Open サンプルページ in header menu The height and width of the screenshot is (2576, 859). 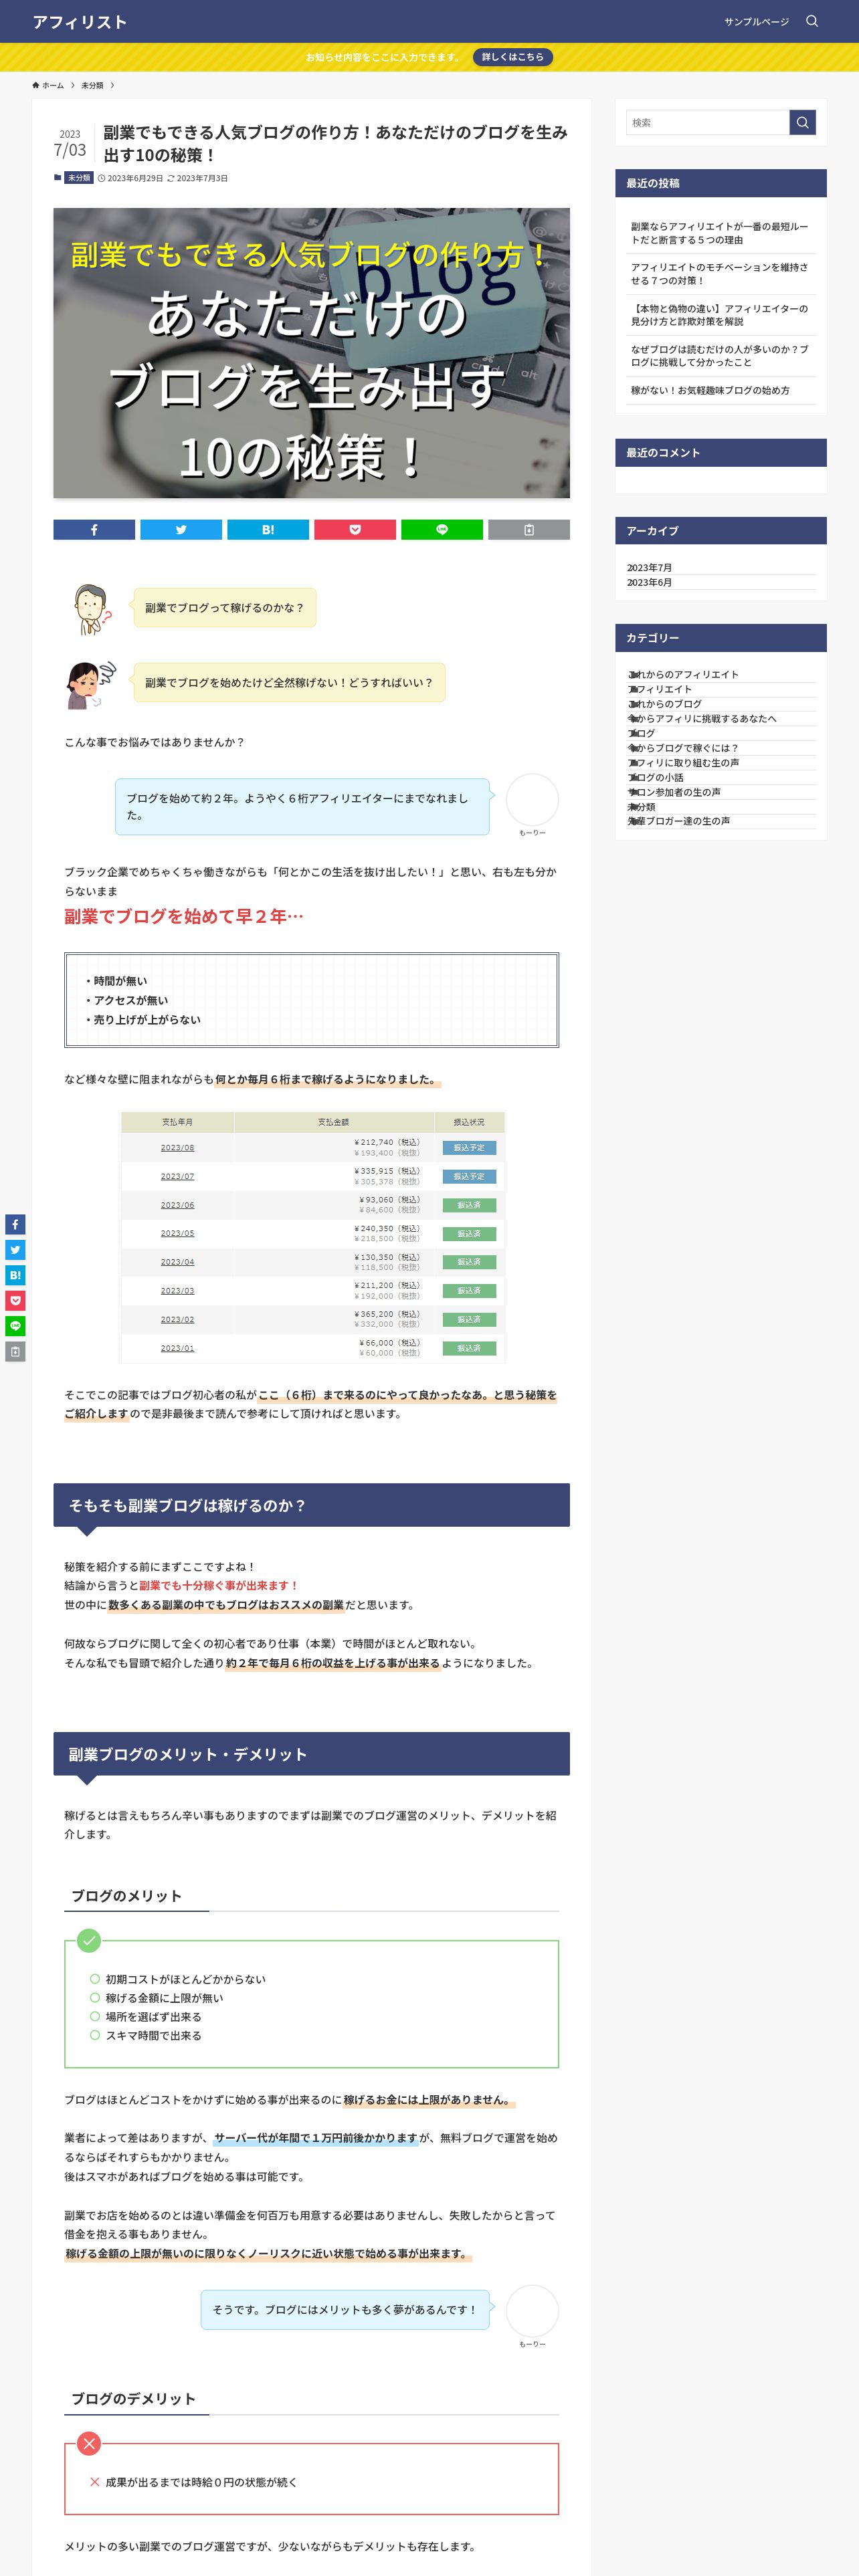pyautogui.click(x=756, y=22)
